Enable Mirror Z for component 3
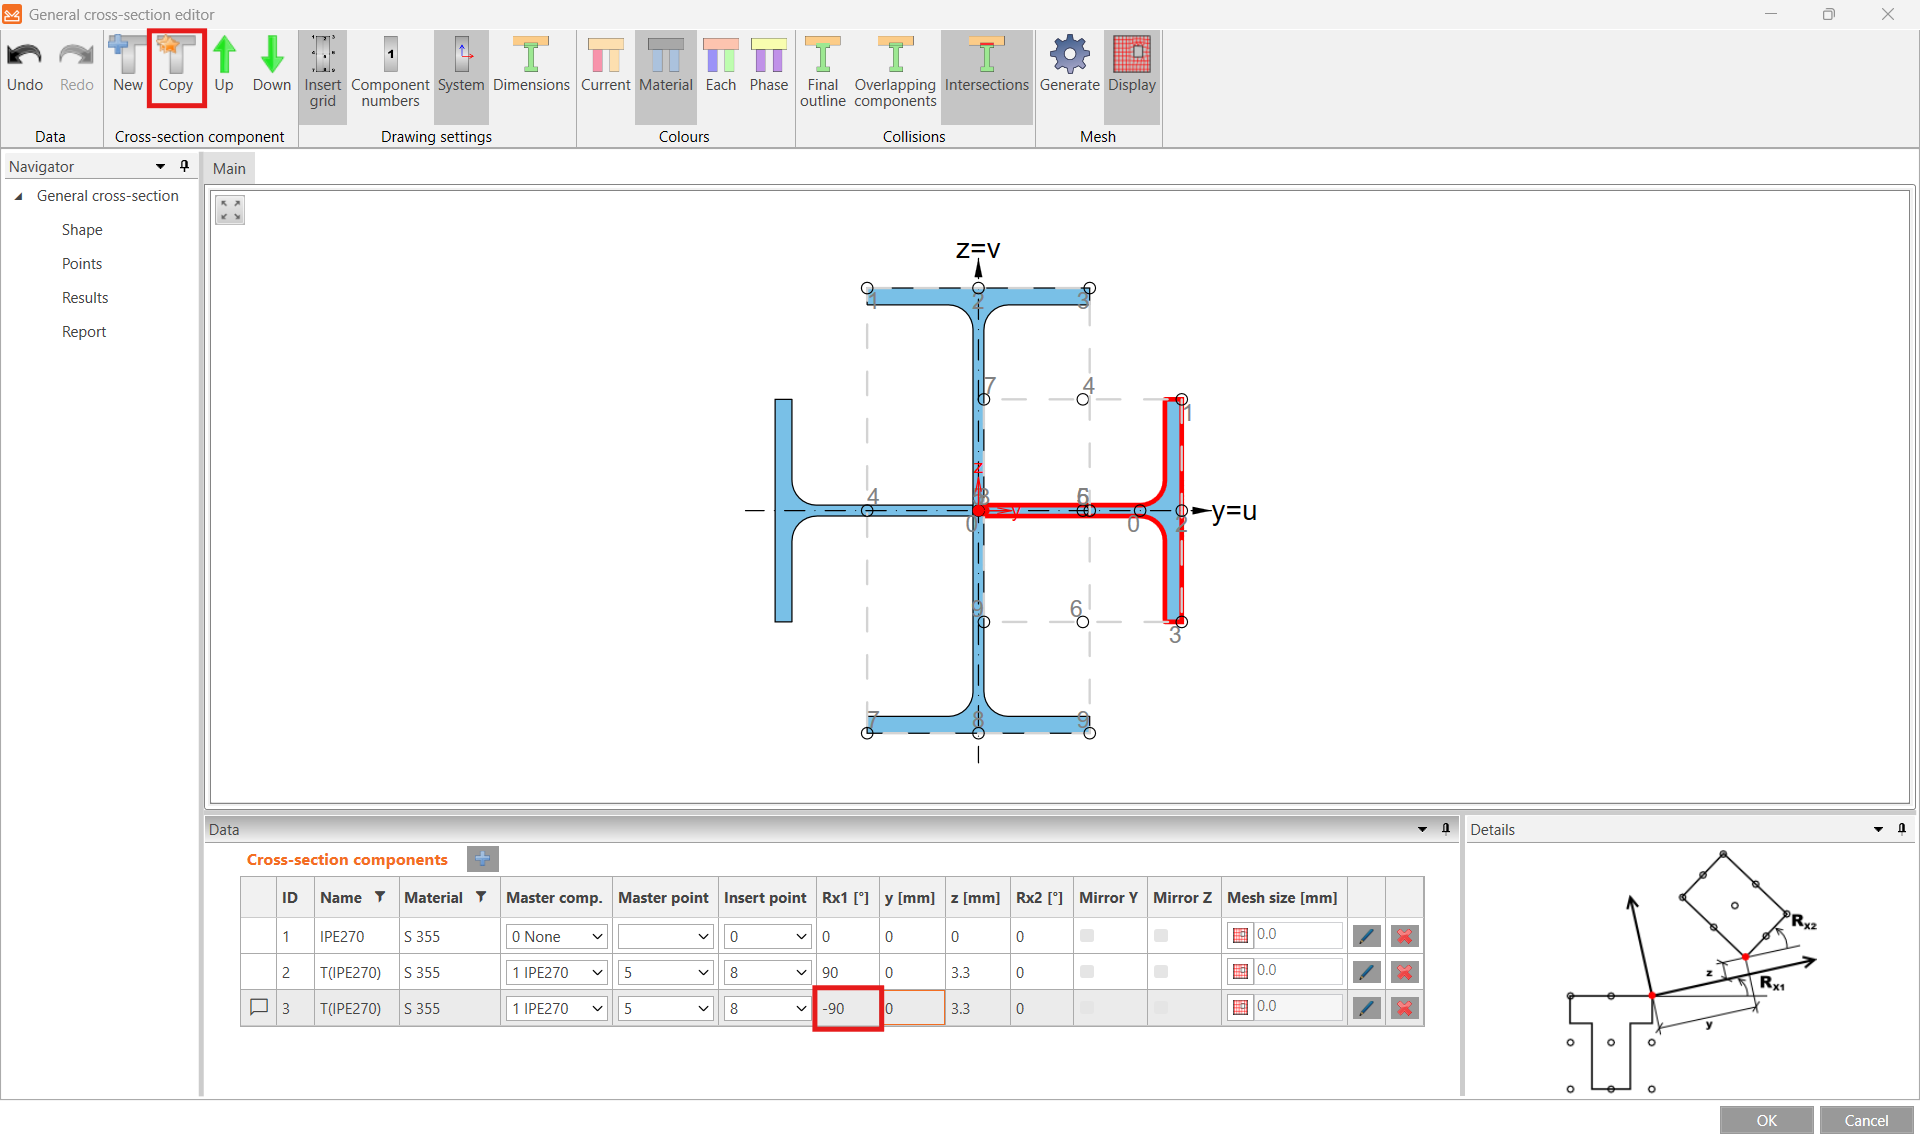 [1160, 1008]
